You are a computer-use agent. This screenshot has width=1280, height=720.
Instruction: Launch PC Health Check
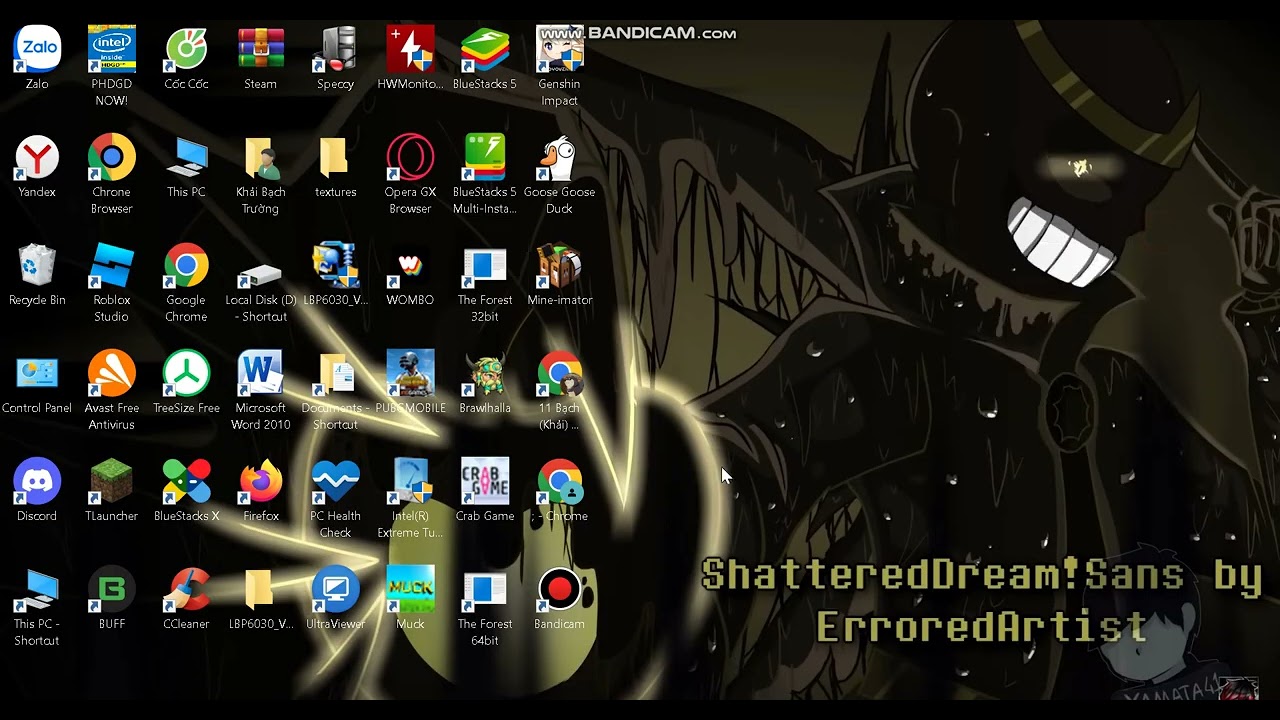(335, 481)
